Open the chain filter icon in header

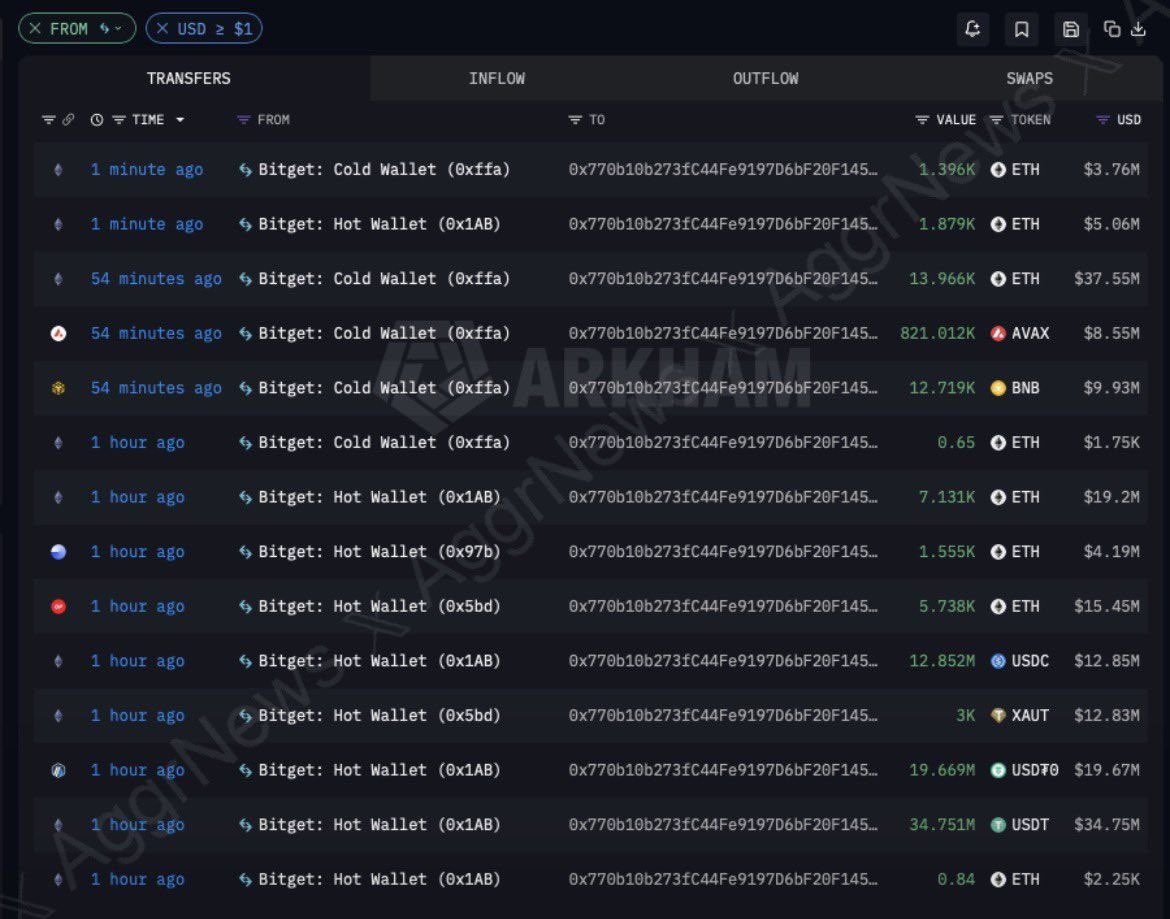click(x=49, y=120)
